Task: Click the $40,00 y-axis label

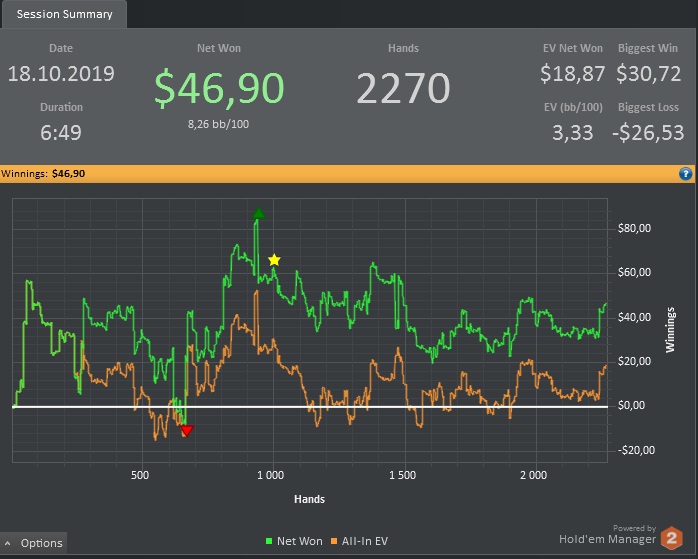Action: tap(634, 317)
